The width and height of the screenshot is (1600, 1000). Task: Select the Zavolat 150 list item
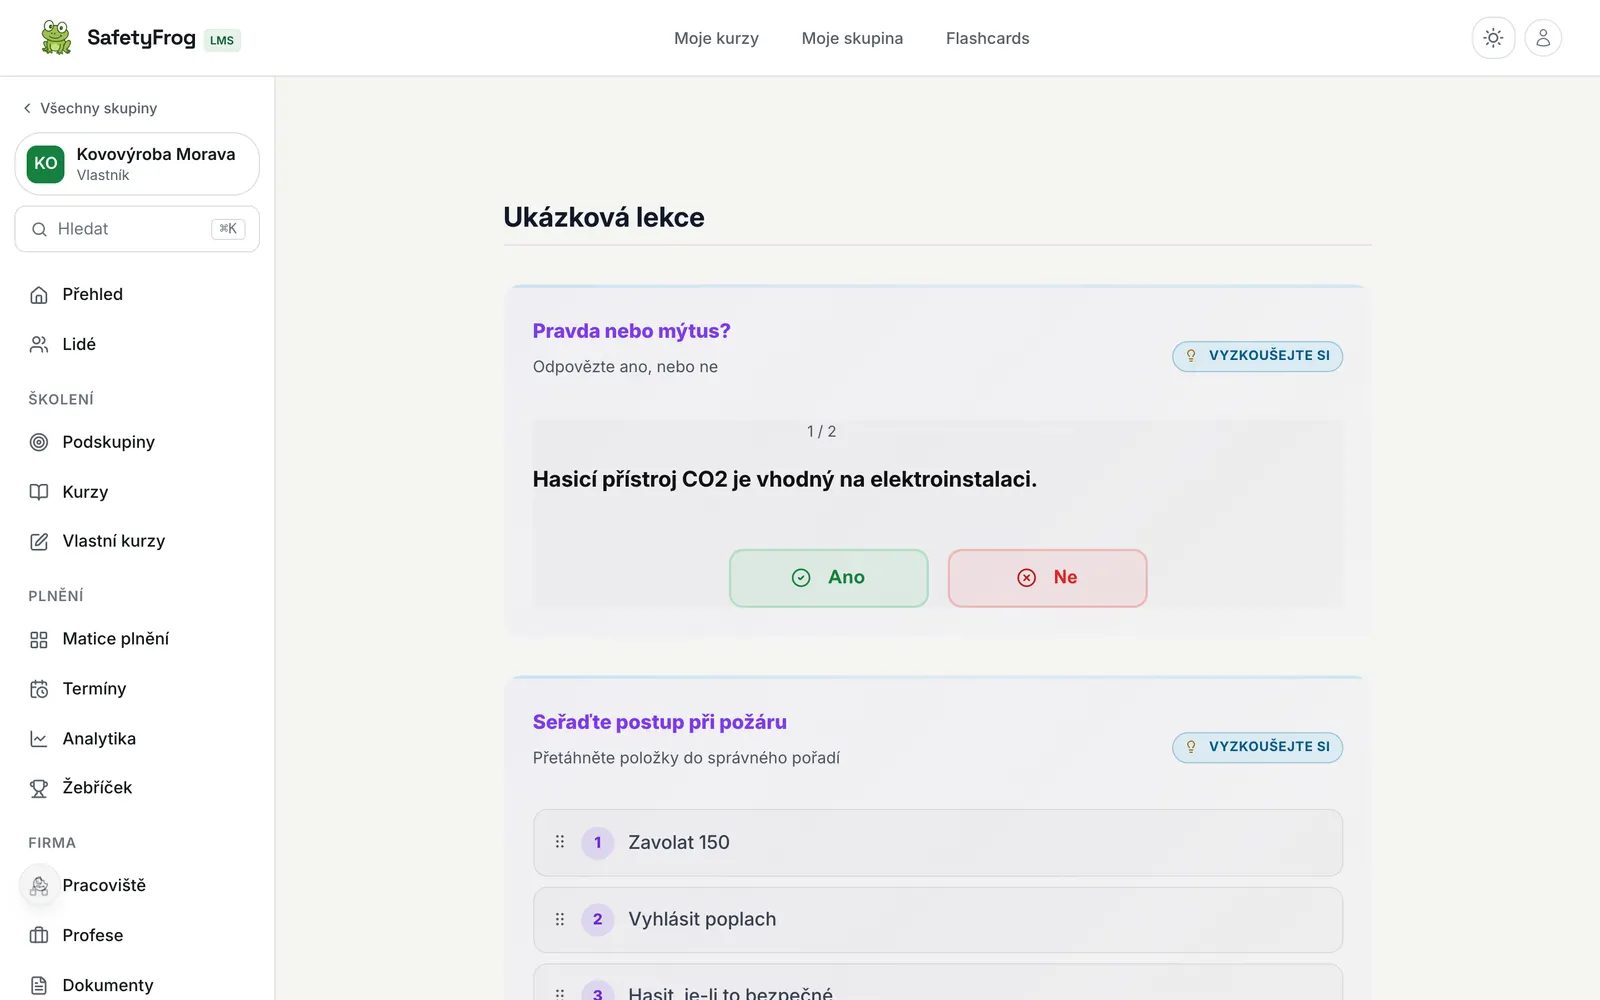coord(937,843)
